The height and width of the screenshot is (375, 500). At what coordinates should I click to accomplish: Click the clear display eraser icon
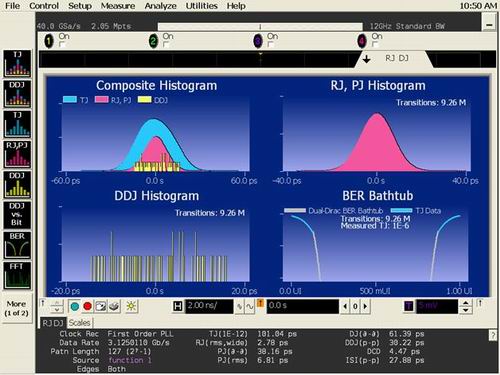114,306
